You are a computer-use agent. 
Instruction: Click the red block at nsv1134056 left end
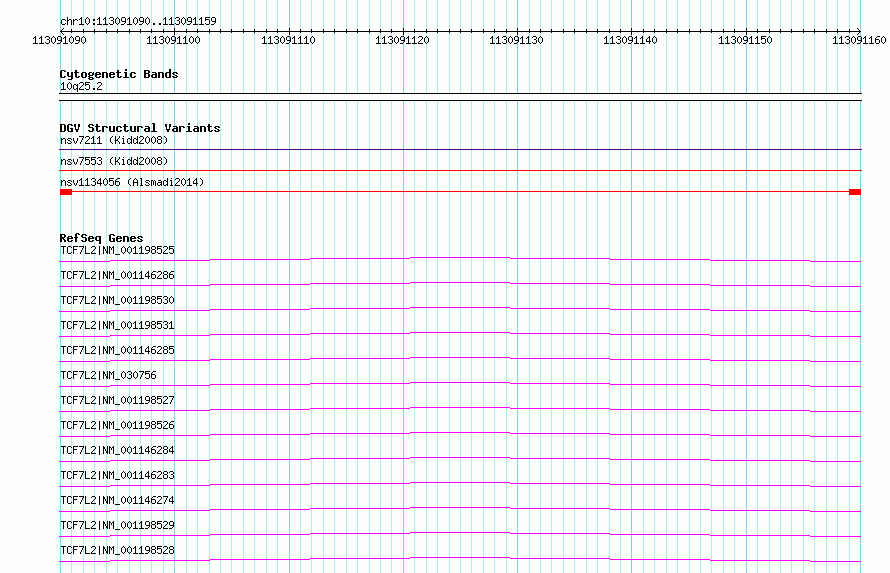coord(66,192)
